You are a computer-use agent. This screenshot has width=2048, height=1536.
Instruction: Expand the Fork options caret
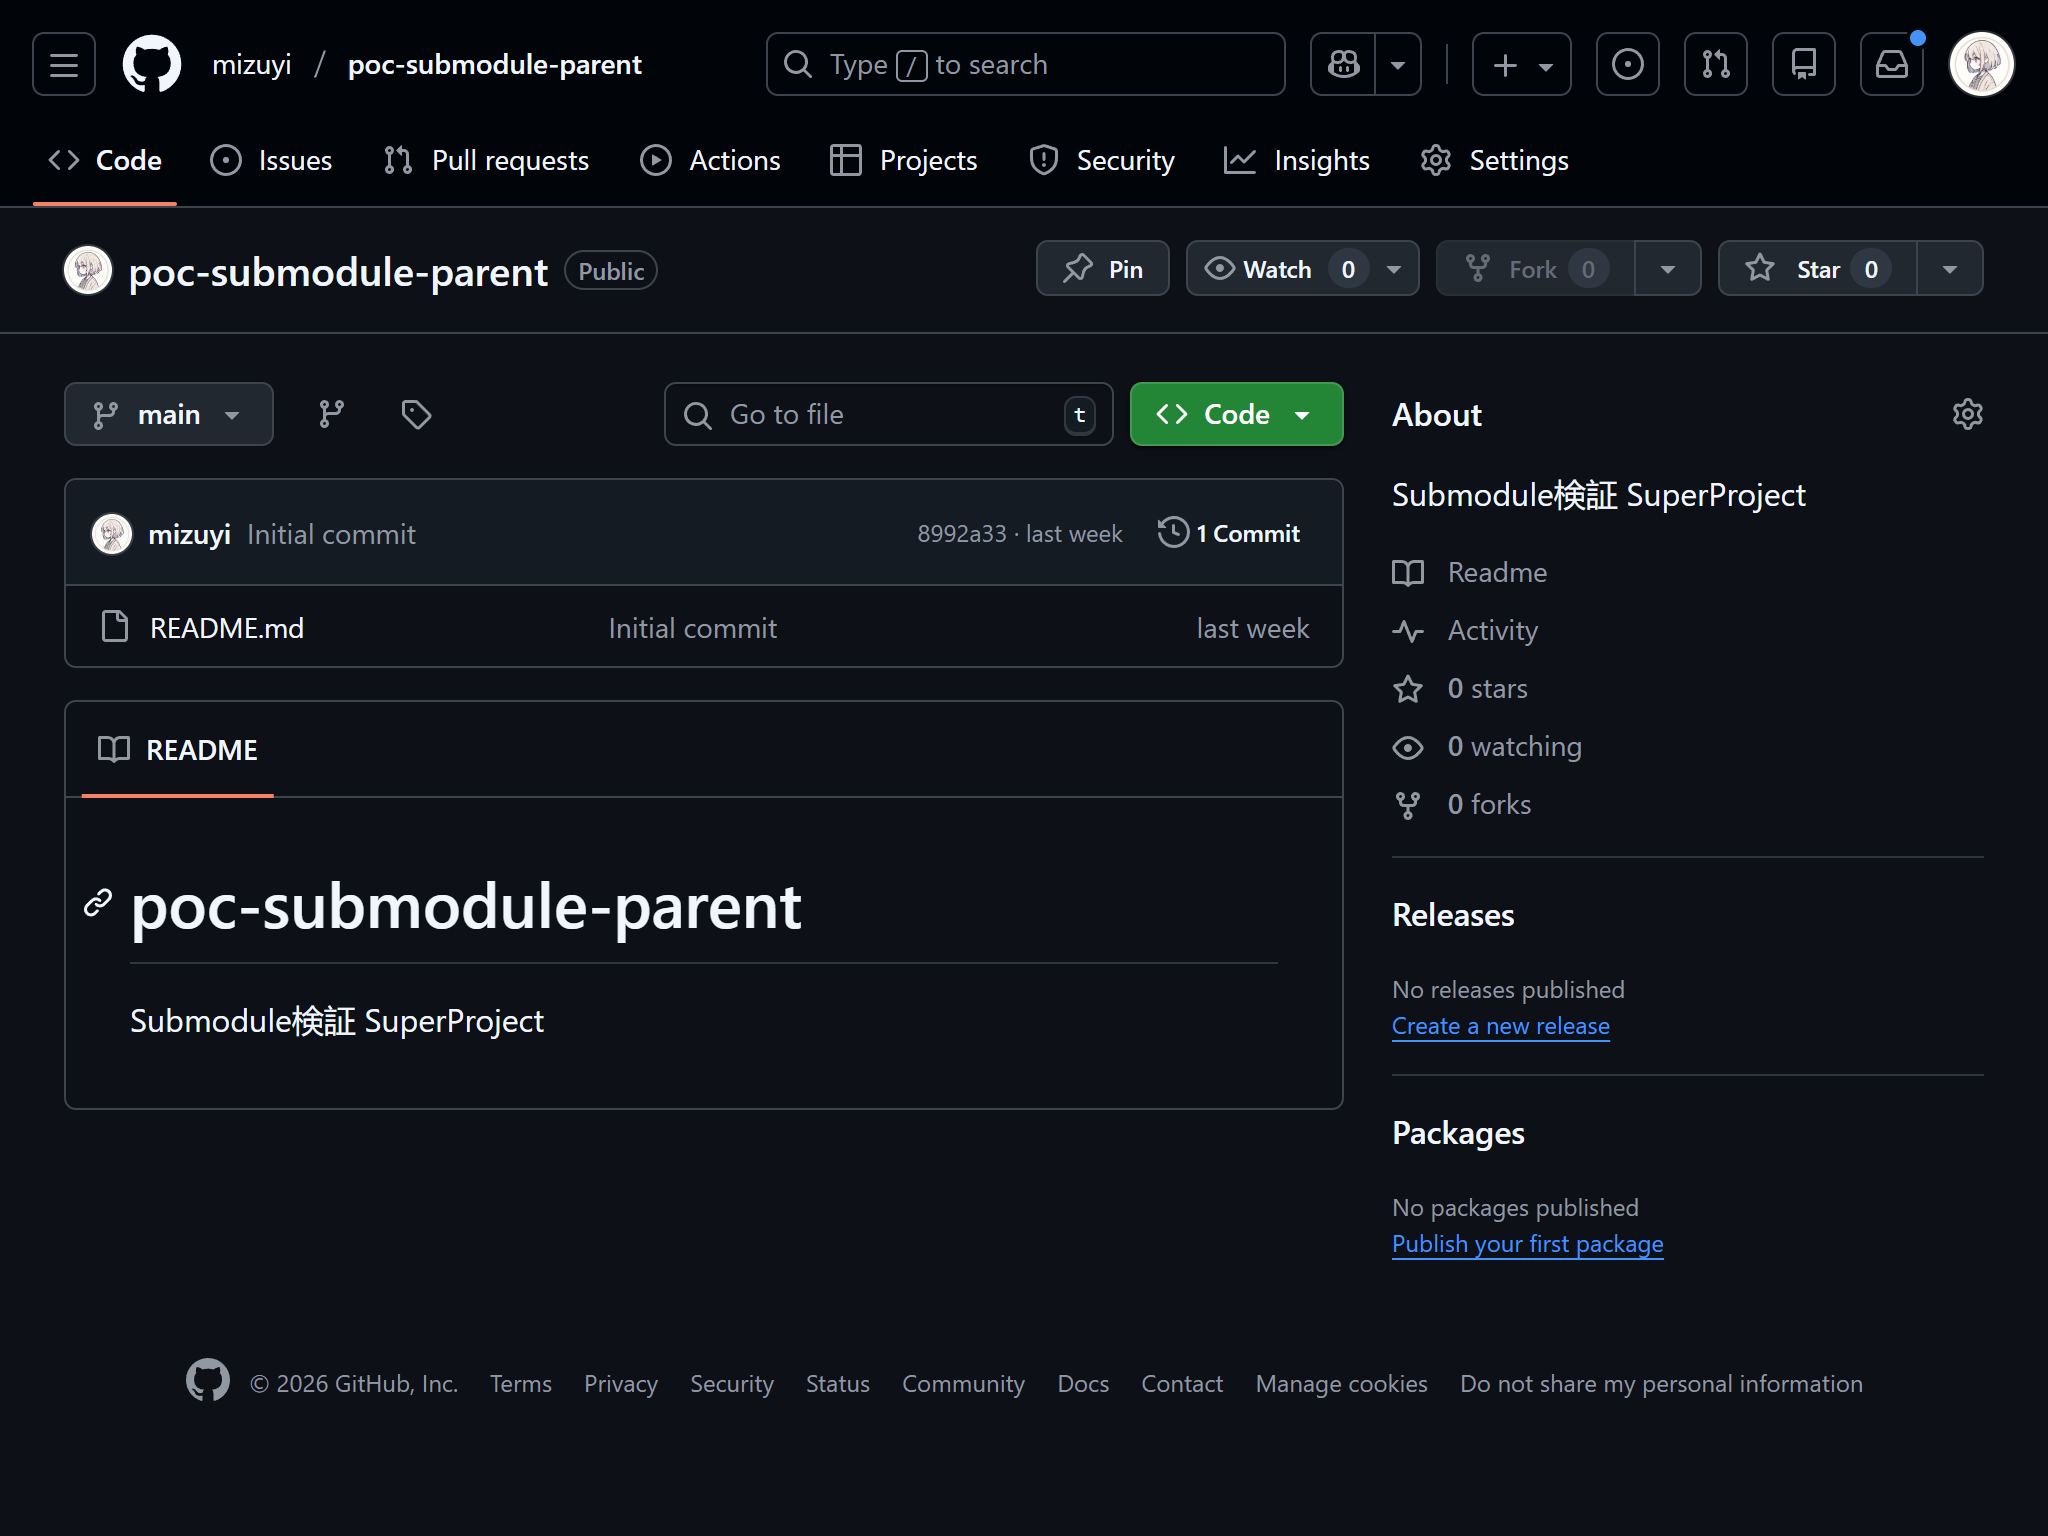point(1666,268)
